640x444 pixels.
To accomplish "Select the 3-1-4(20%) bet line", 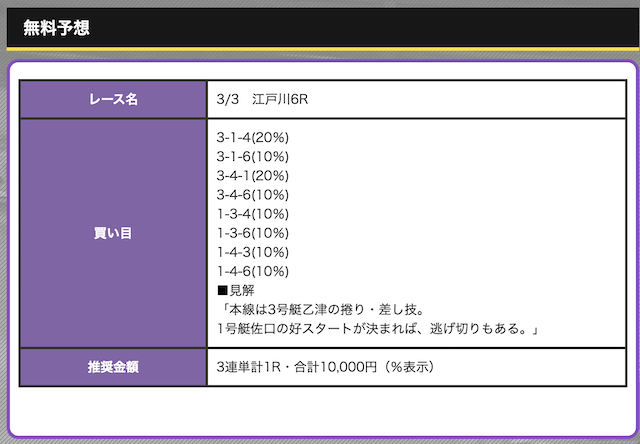I will coord(252,137).
